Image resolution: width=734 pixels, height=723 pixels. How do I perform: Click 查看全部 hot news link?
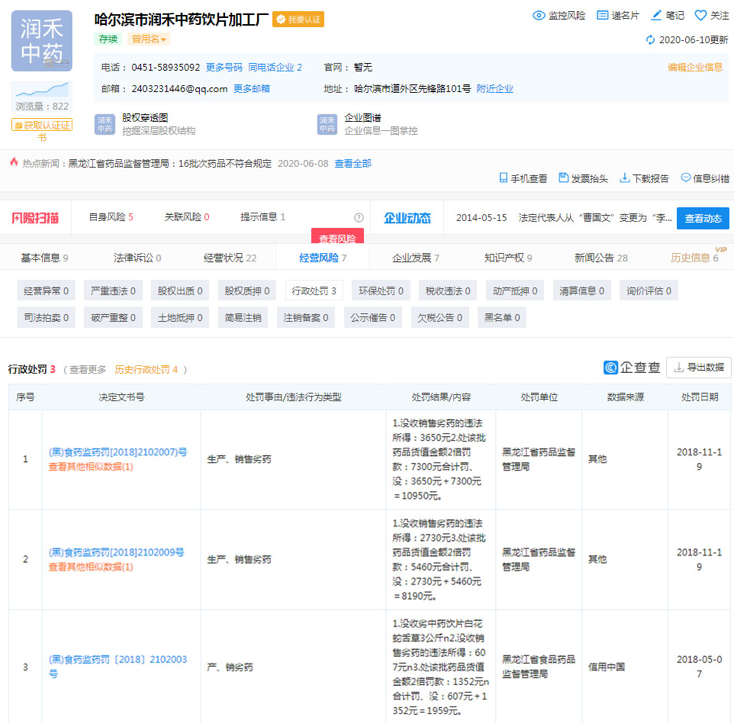click(353, 163)
